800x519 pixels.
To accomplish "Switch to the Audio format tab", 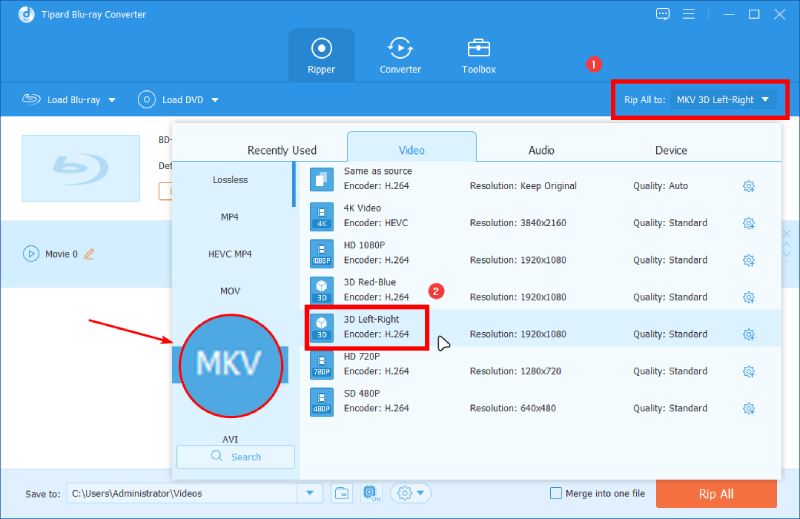I will [541, 150].
